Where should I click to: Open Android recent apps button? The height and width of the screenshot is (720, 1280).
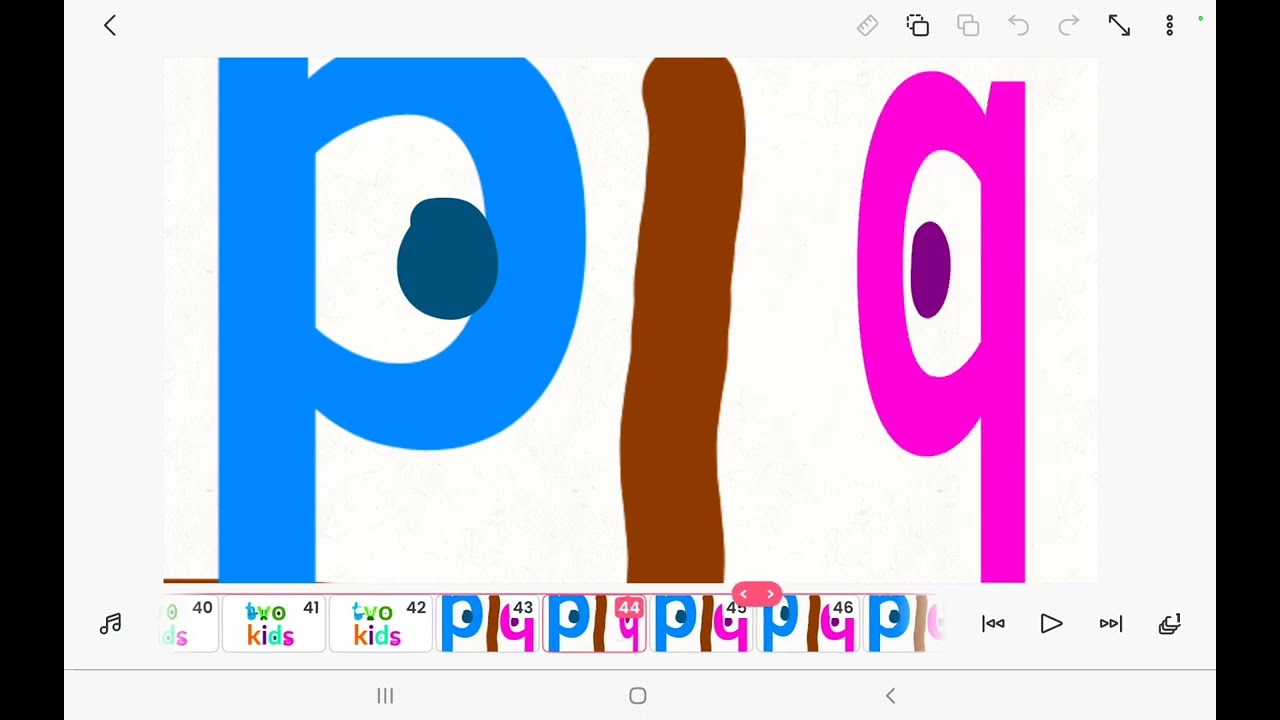pos(385,696)
